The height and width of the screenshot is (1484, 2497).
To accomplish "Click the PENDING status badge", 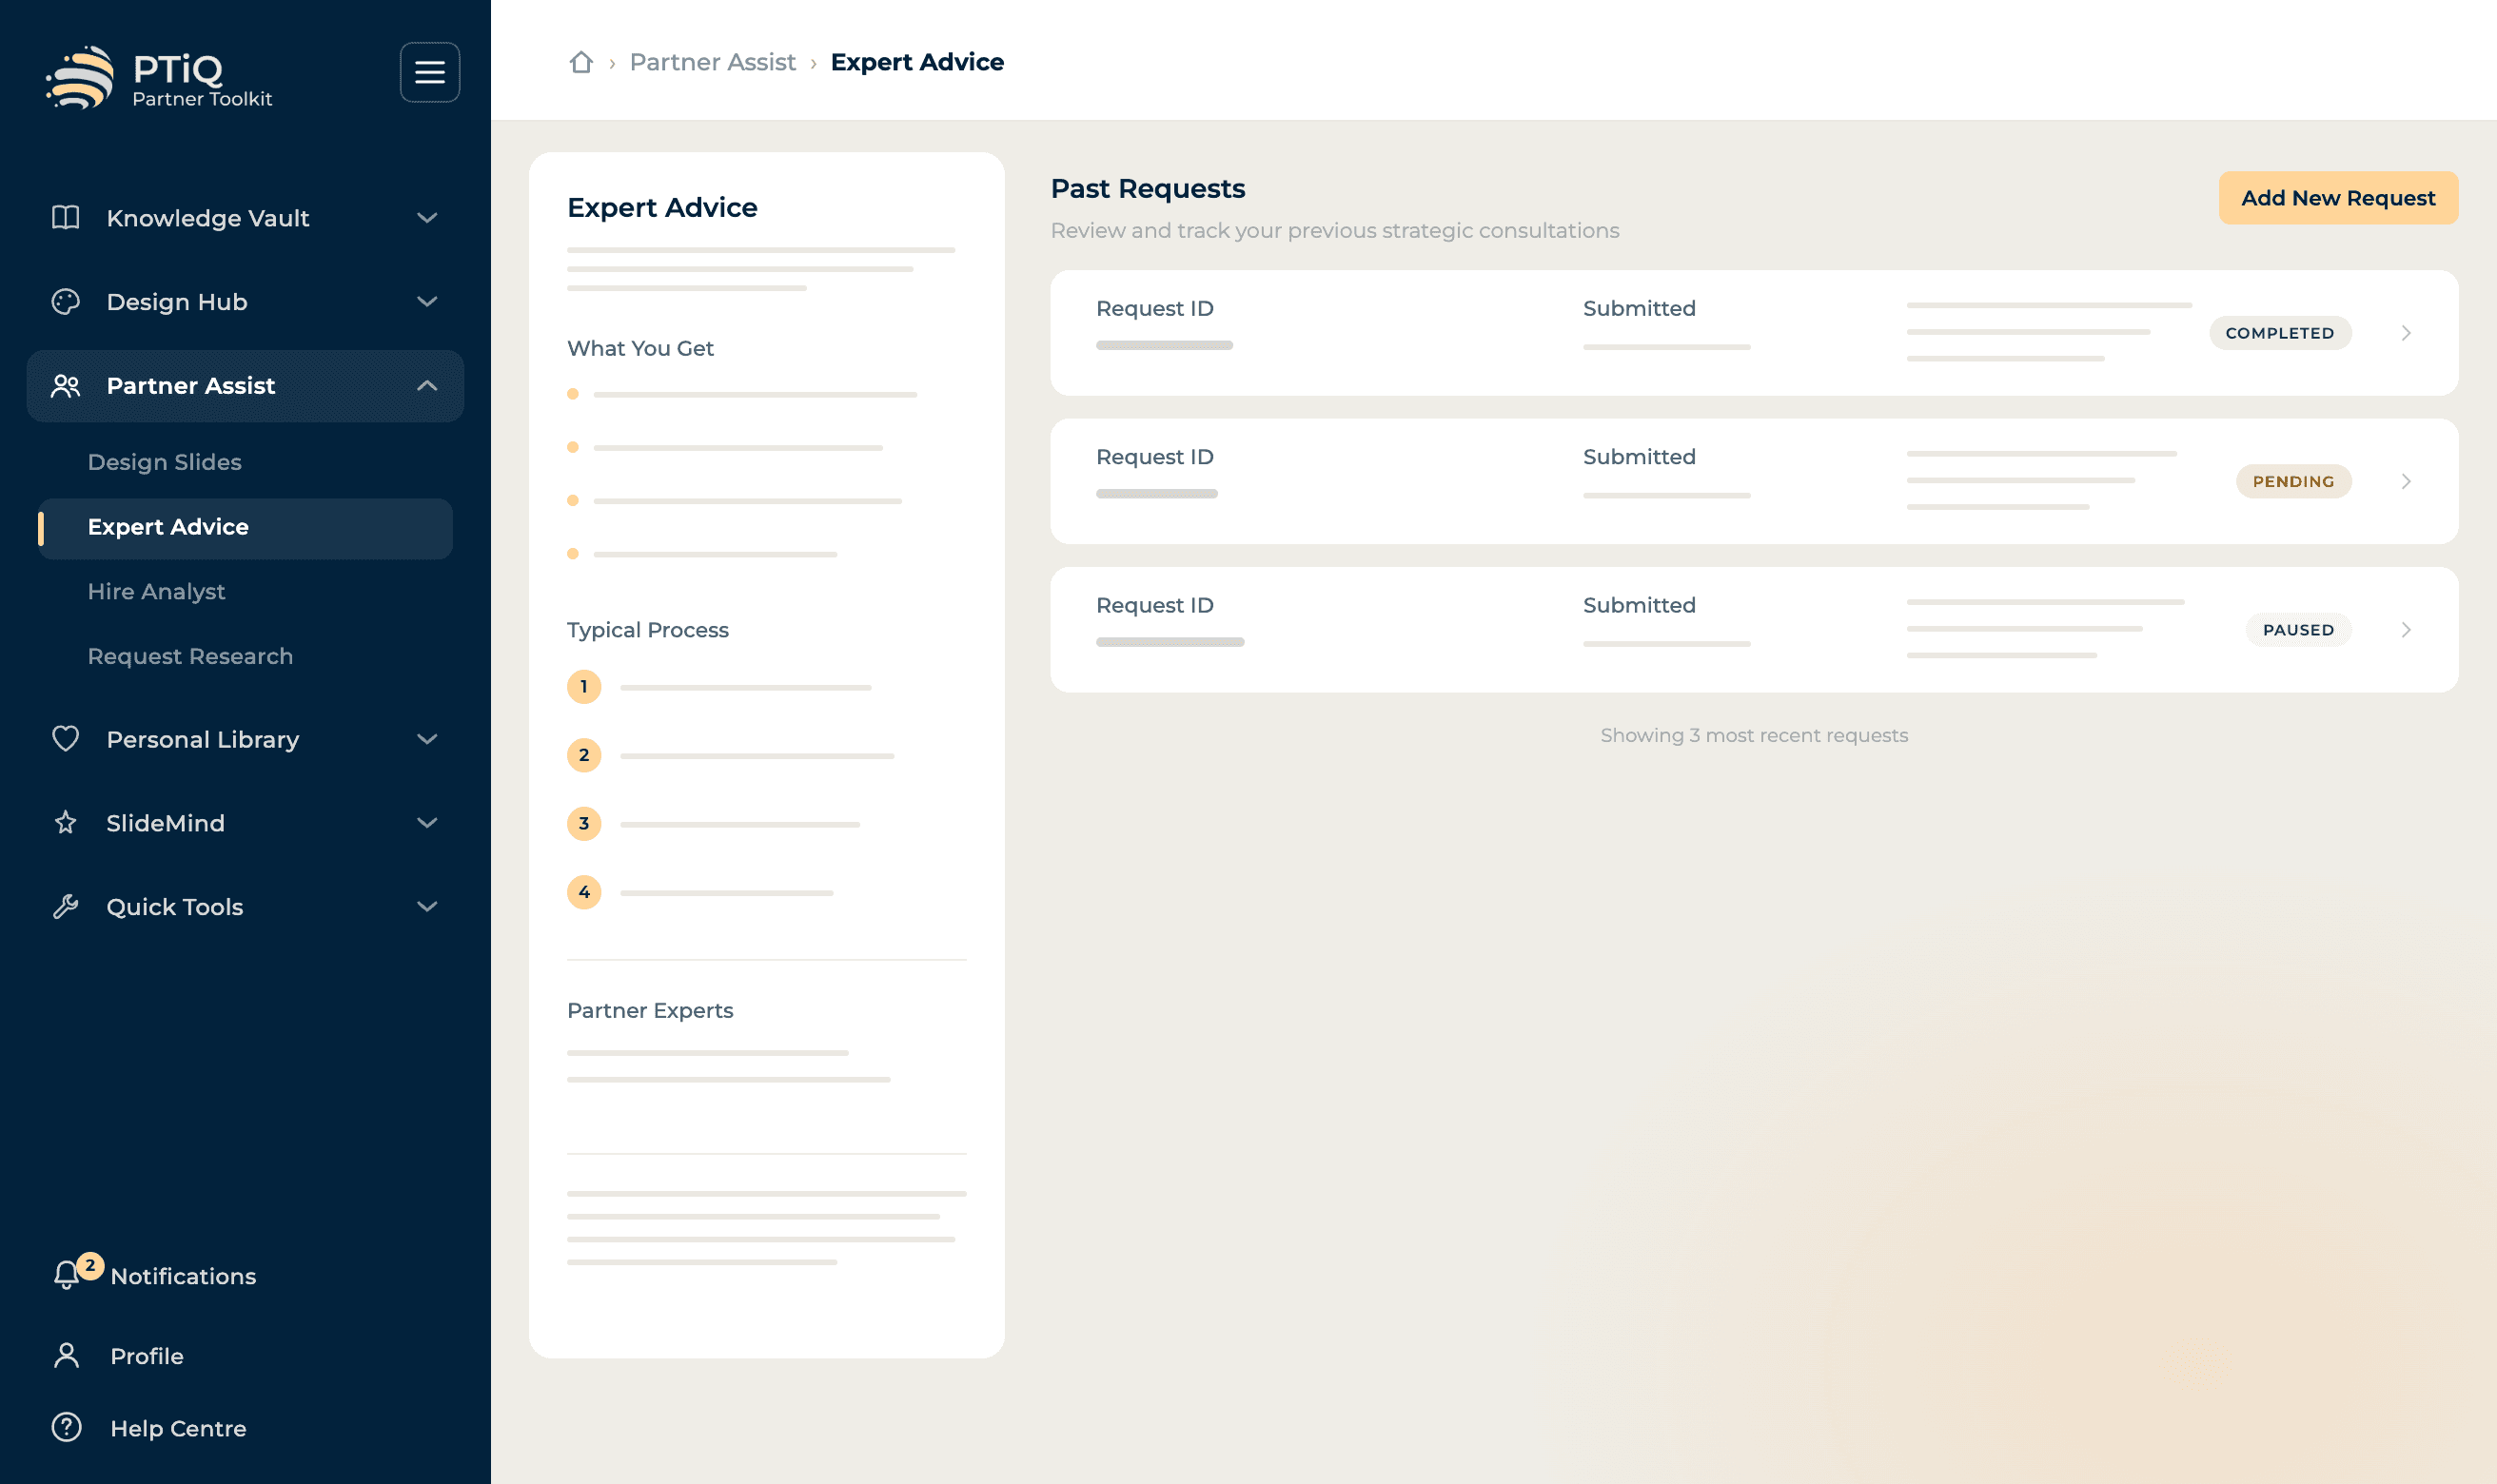I will point(2294,482).
